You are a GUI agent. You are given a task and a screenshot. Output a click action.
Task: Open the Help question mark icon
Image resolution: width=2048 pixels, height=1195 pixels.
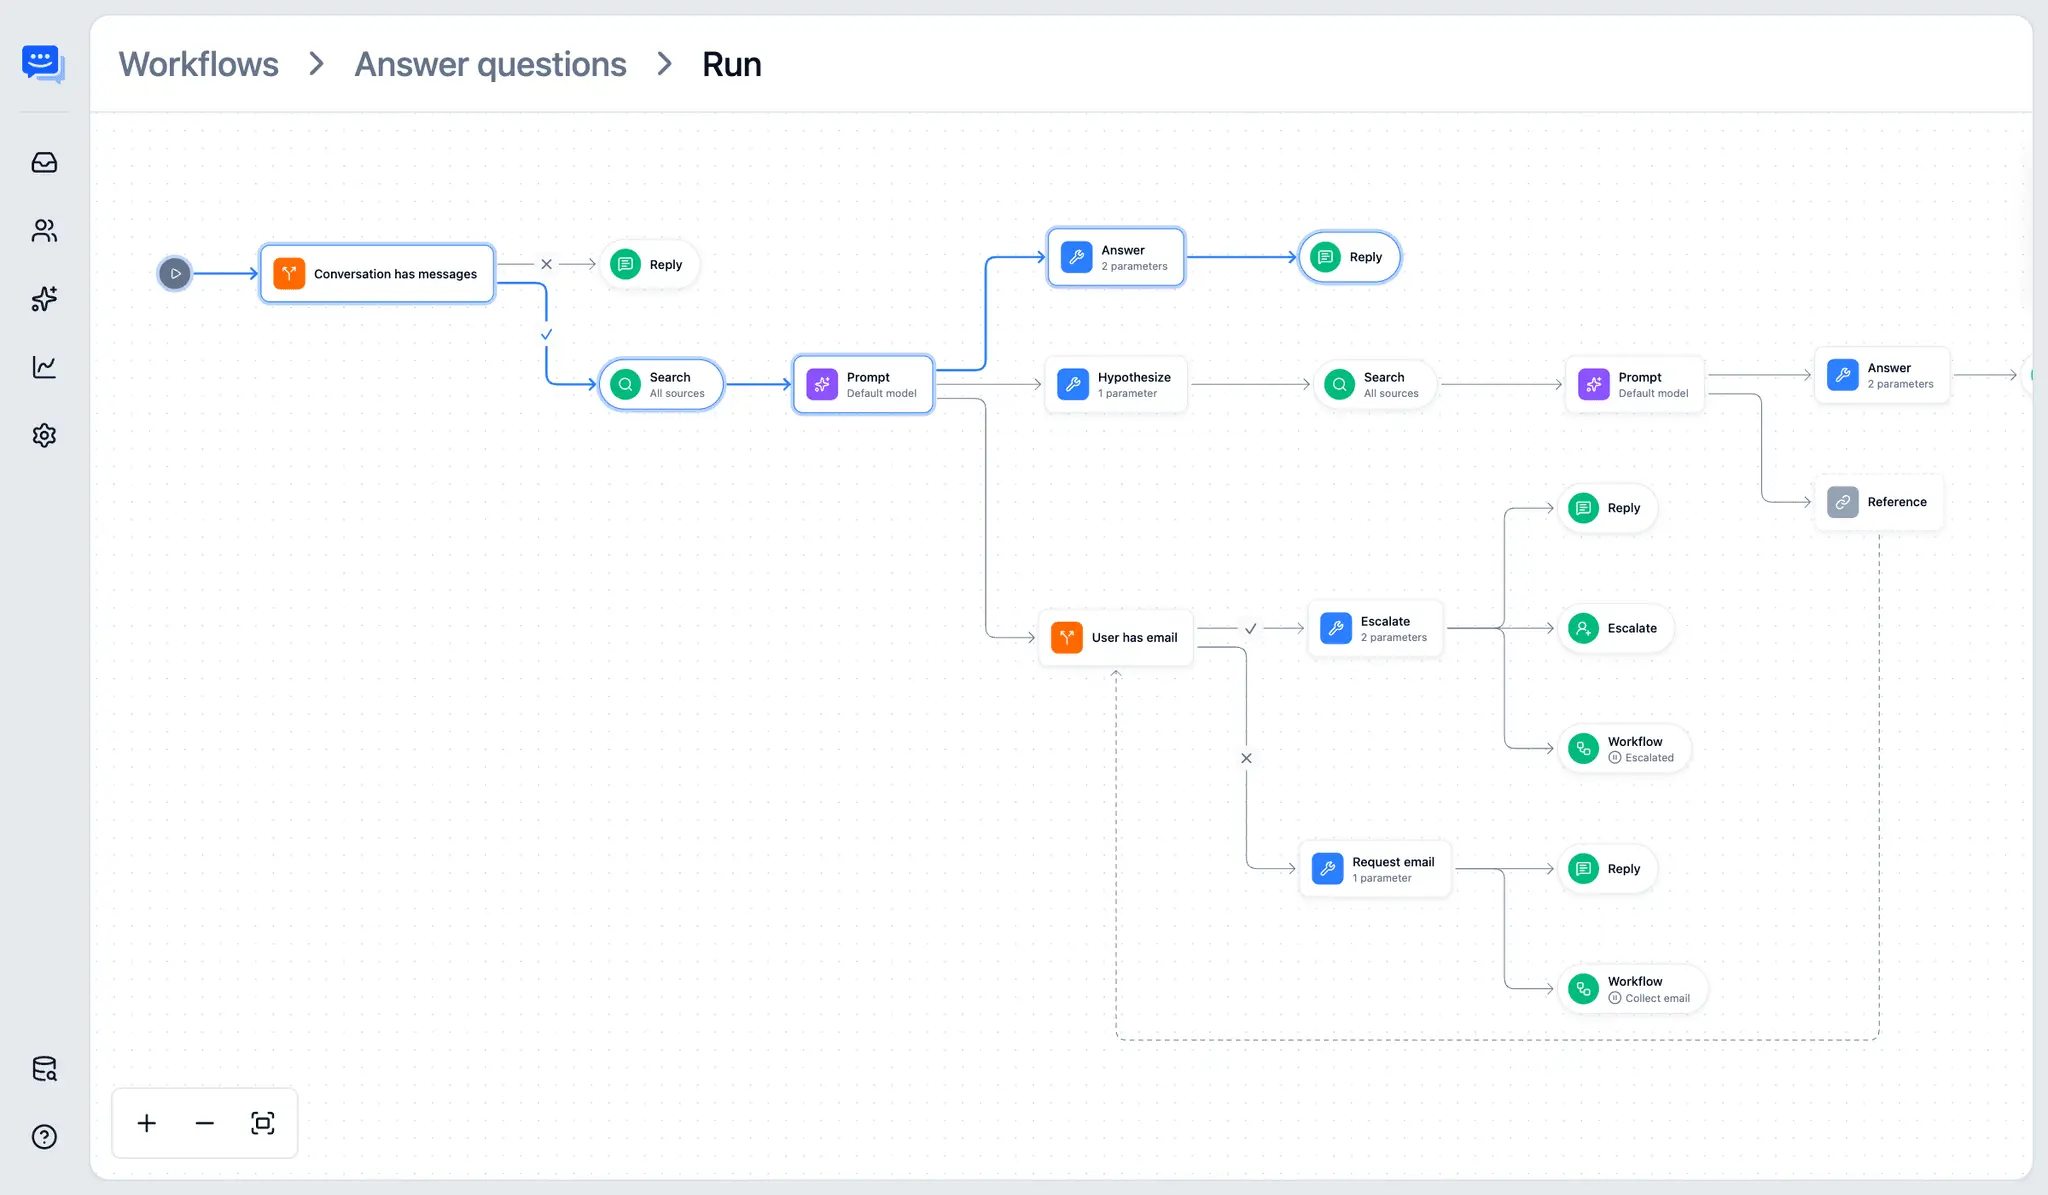click(44, 1137)
